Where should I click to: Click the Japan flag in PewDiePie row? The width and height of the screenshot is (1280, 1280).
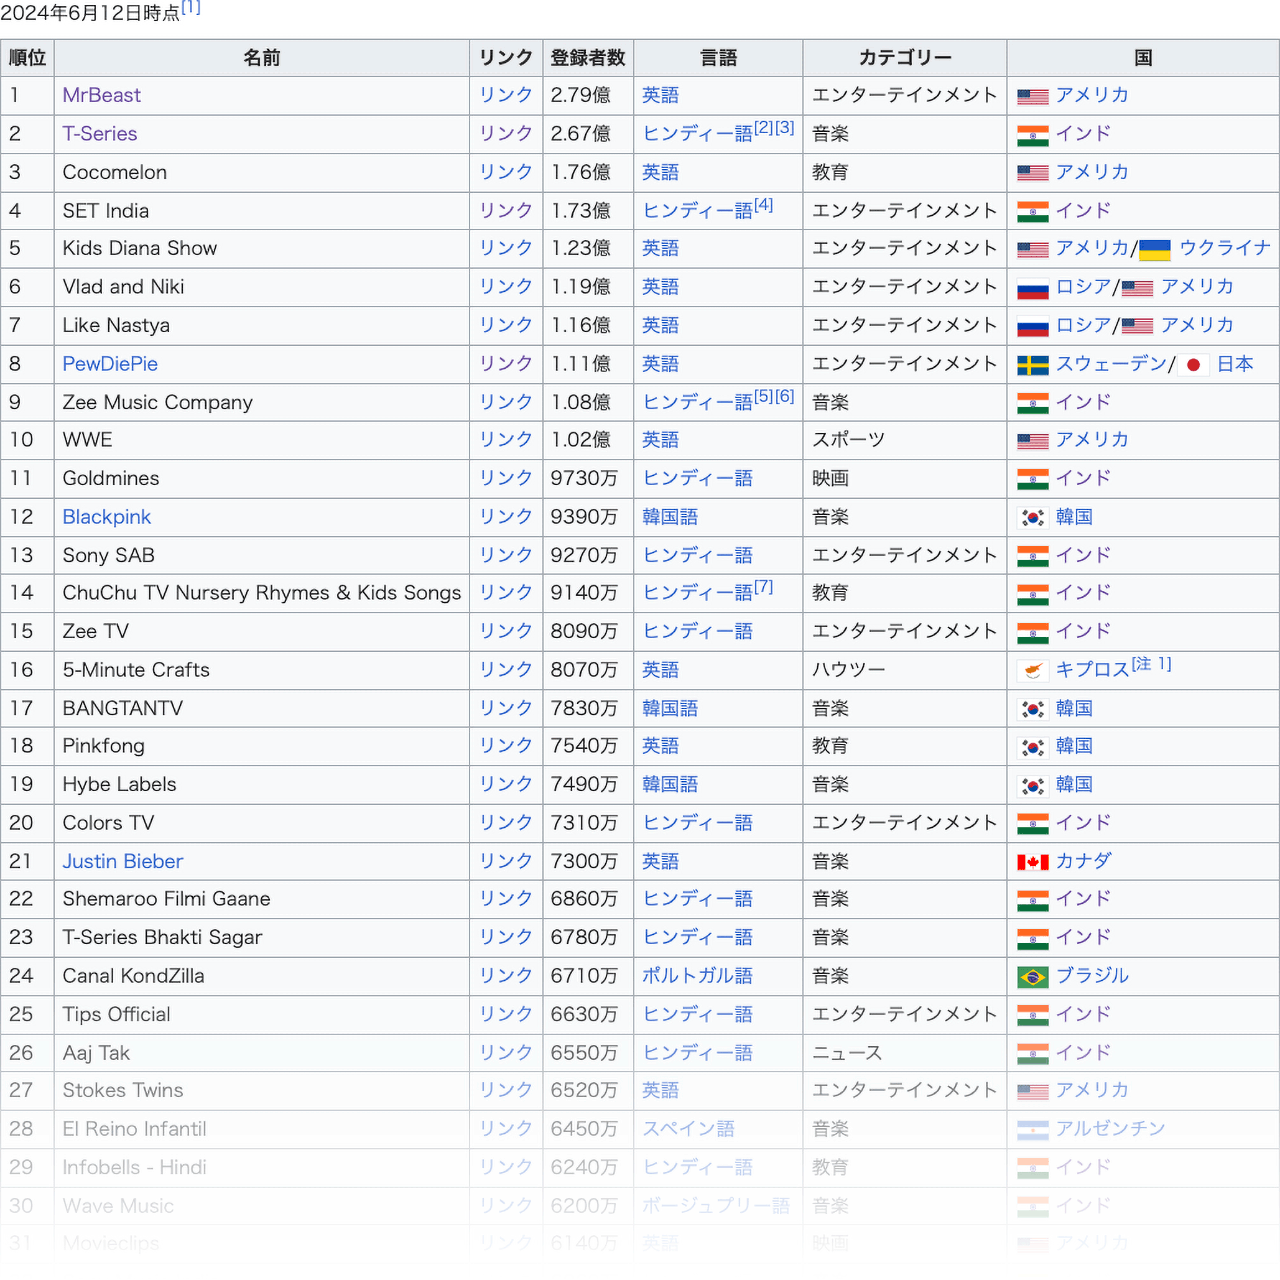coord(1193,365)
